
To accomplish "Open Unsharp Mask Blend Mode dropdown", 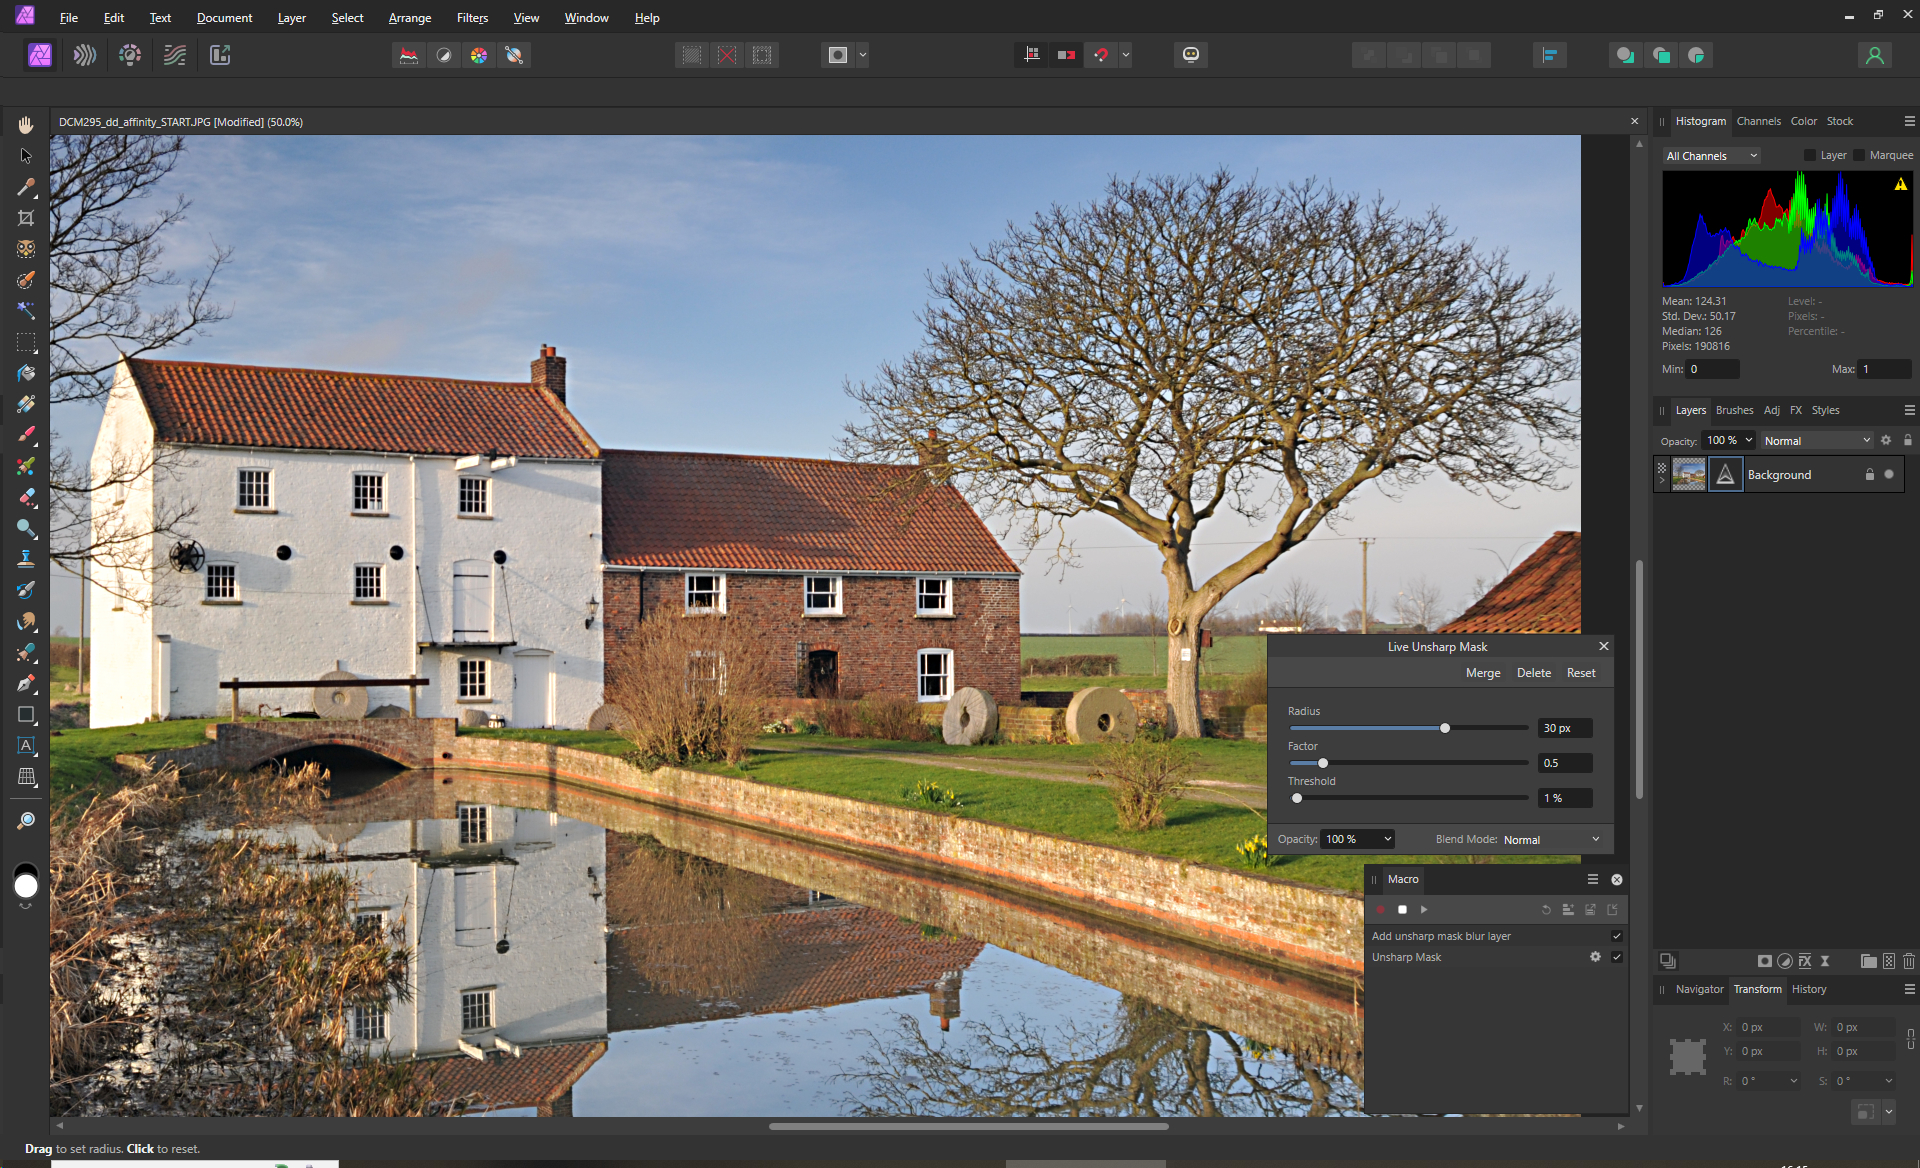I will pyautogui.click(x=1551, y=840).
